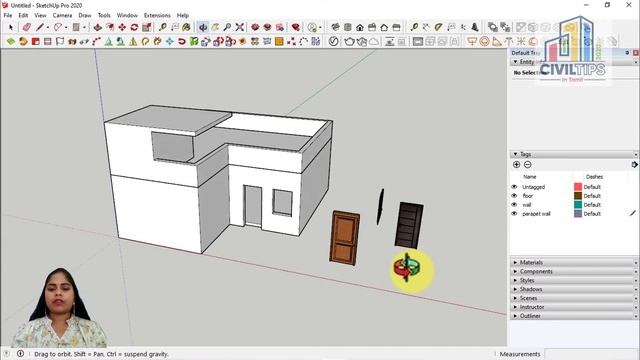Open Tags details arrow menu
This screenshot has height=360, width=640.
(x=634, y=164)
